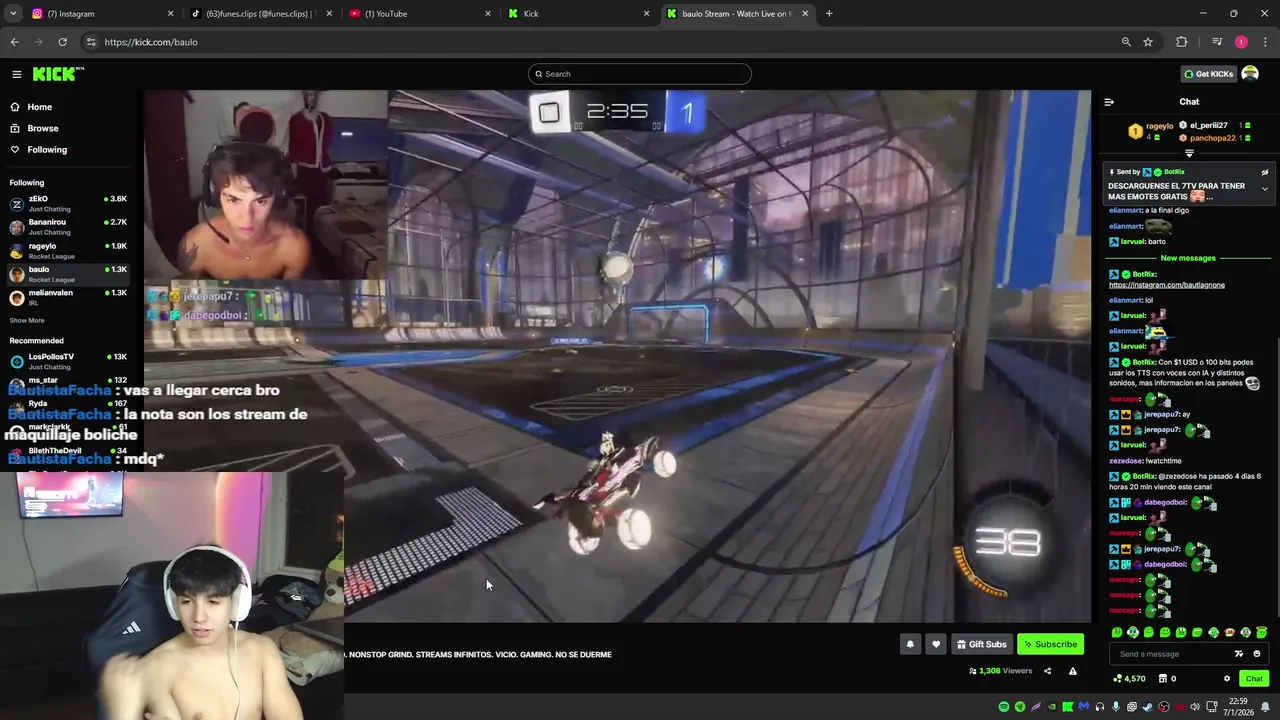Open the Kick sidebar hamburger menu
Viewport: 1280px width, 720px height.
click(16, 74)
